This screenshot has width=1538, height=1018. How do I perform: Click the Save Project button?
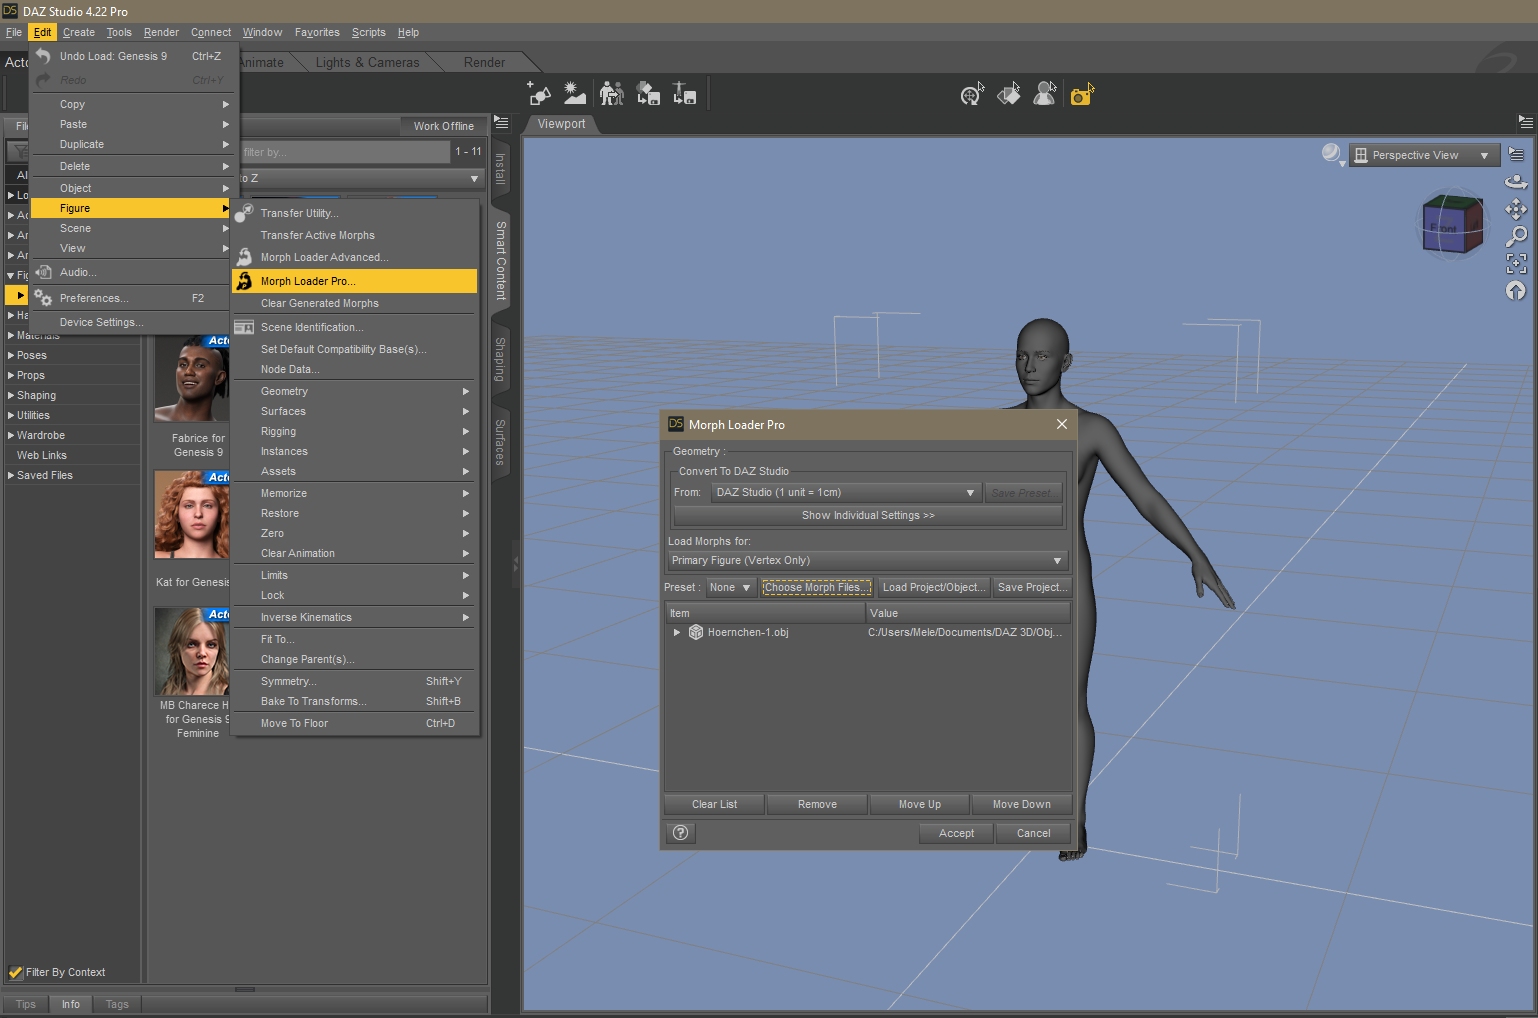pos(1032,587)
